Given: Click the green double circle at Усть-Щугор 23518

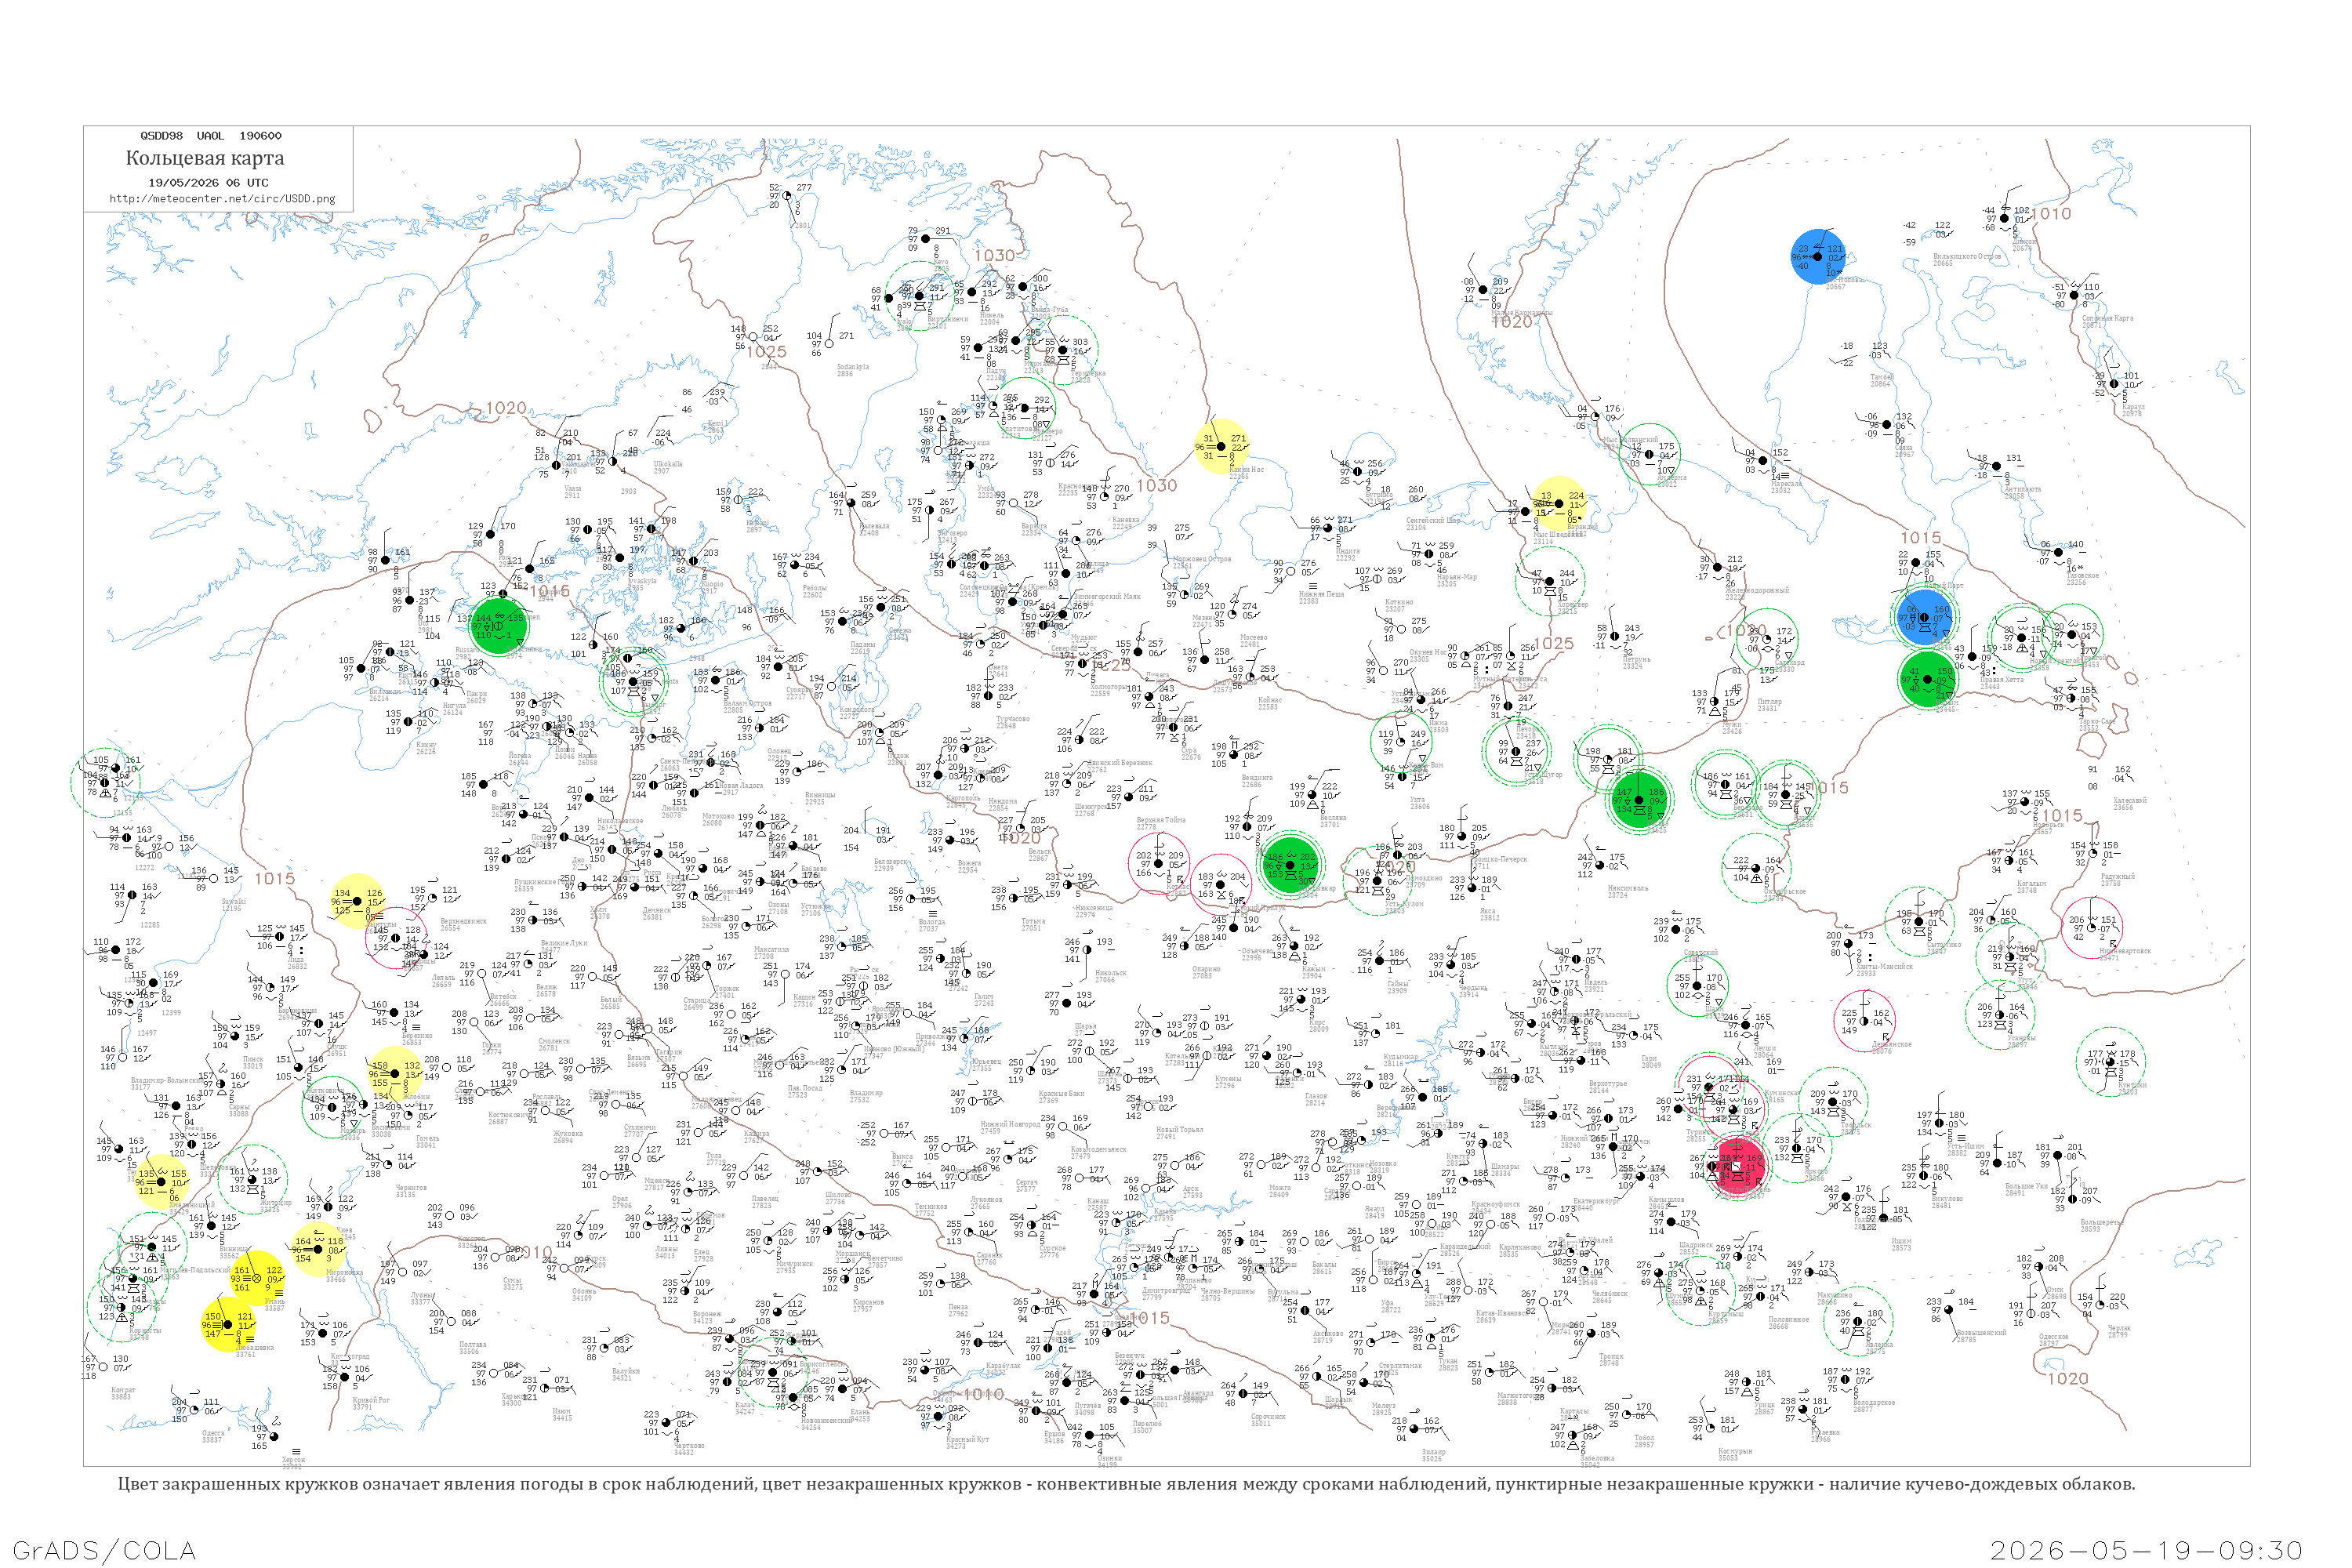Looking at the screenshot, I should (1516, 751).
